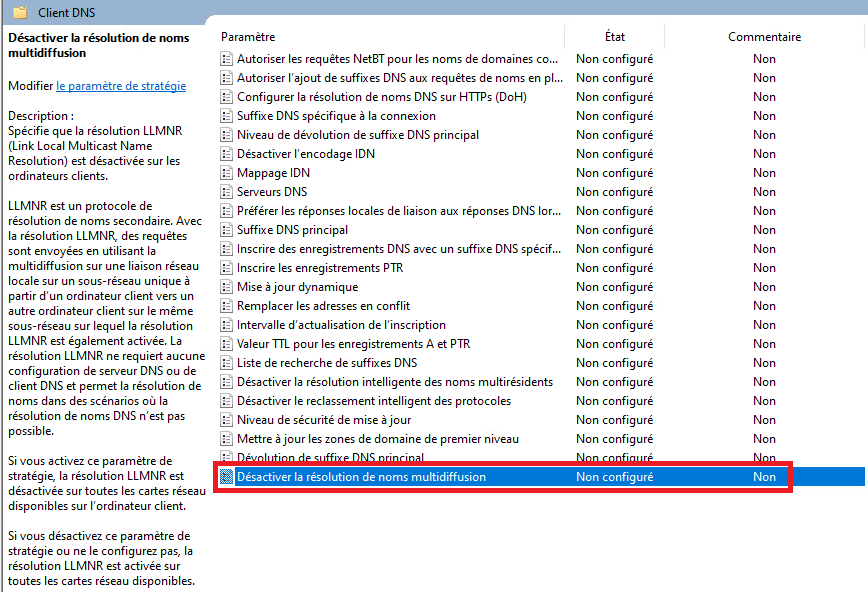Click the Client DNS folder icon
The width and height of the screenshot is (868, 592).
pyautogui.click(x=20, y=13)
